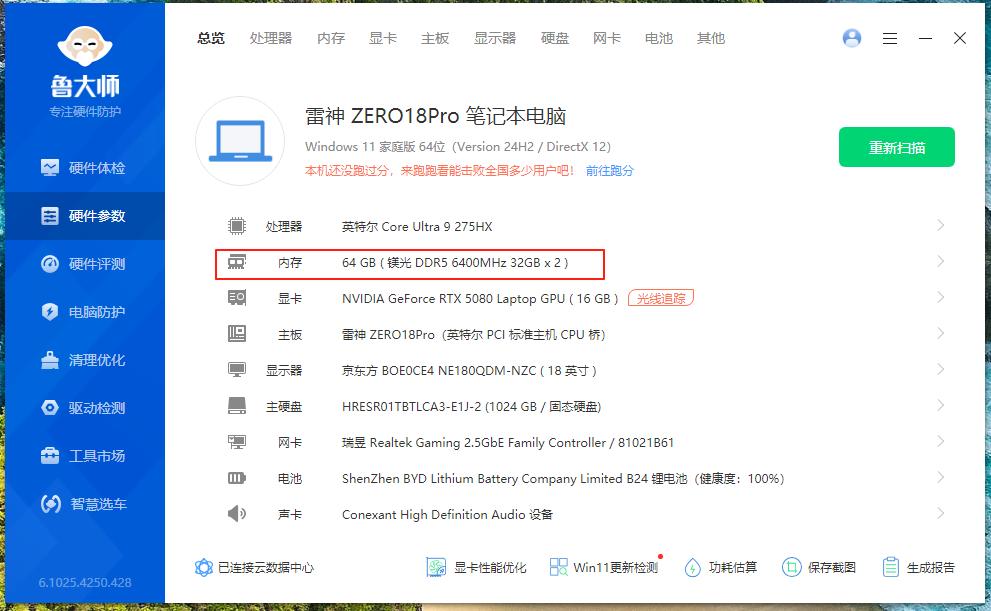Expand the 电池 row chevron
Image resolution: width=991 pixels, height=611 pixels.
click(941, 478)
